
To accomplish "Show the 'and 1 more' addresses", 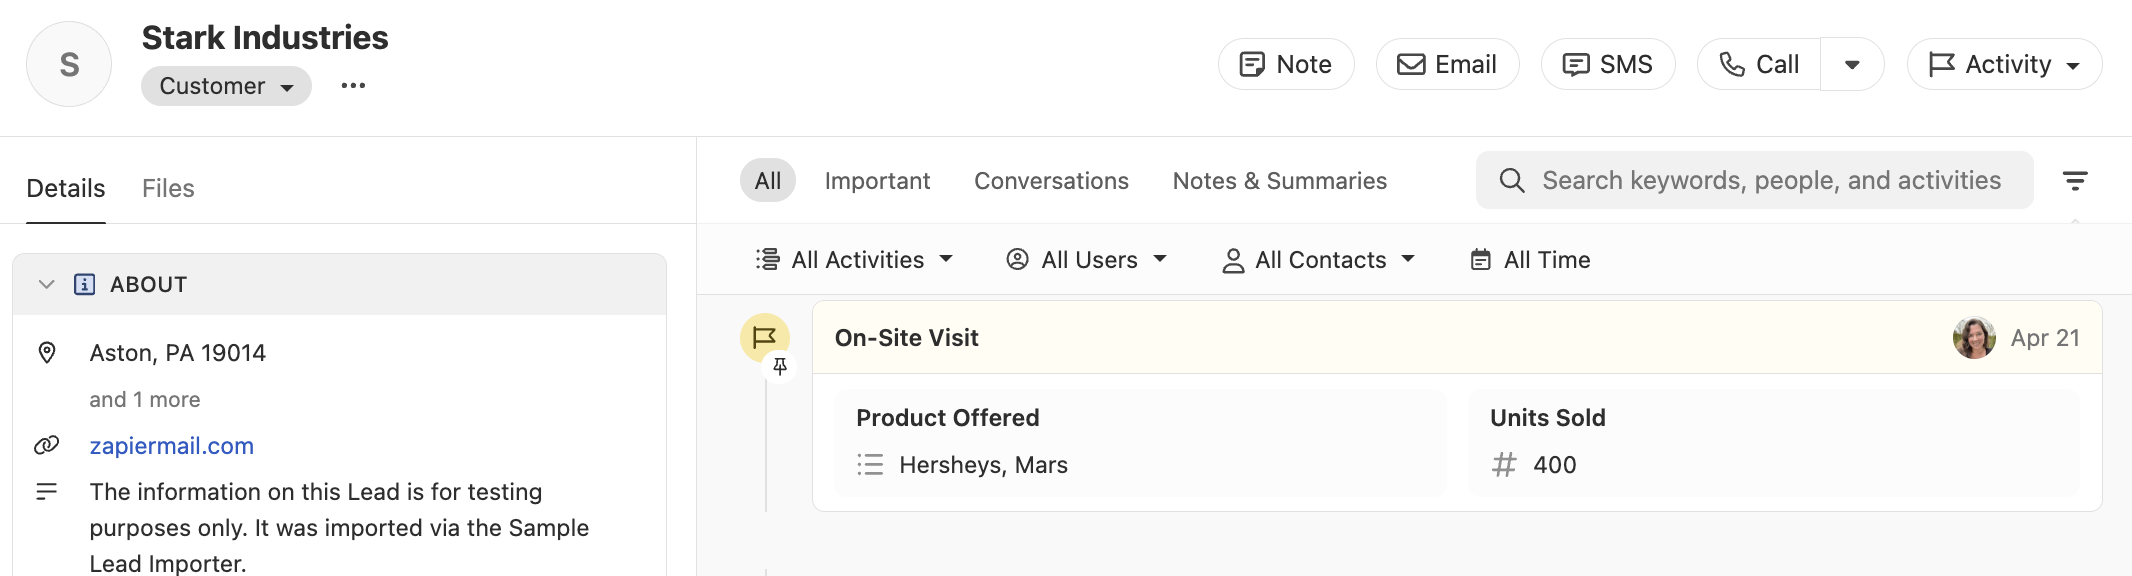I will pyautogui.click(x=145, y=400).
